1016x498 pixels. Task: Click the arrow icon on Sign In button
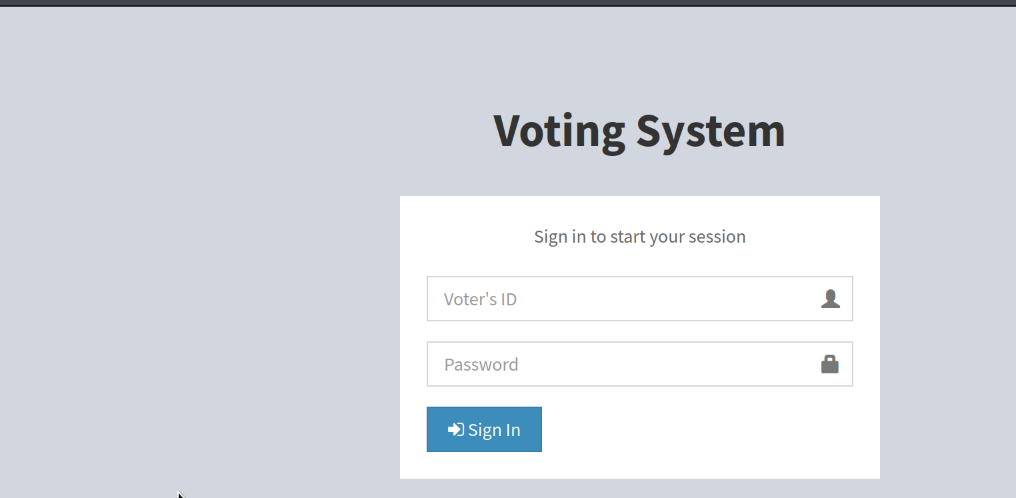point(456,429)
